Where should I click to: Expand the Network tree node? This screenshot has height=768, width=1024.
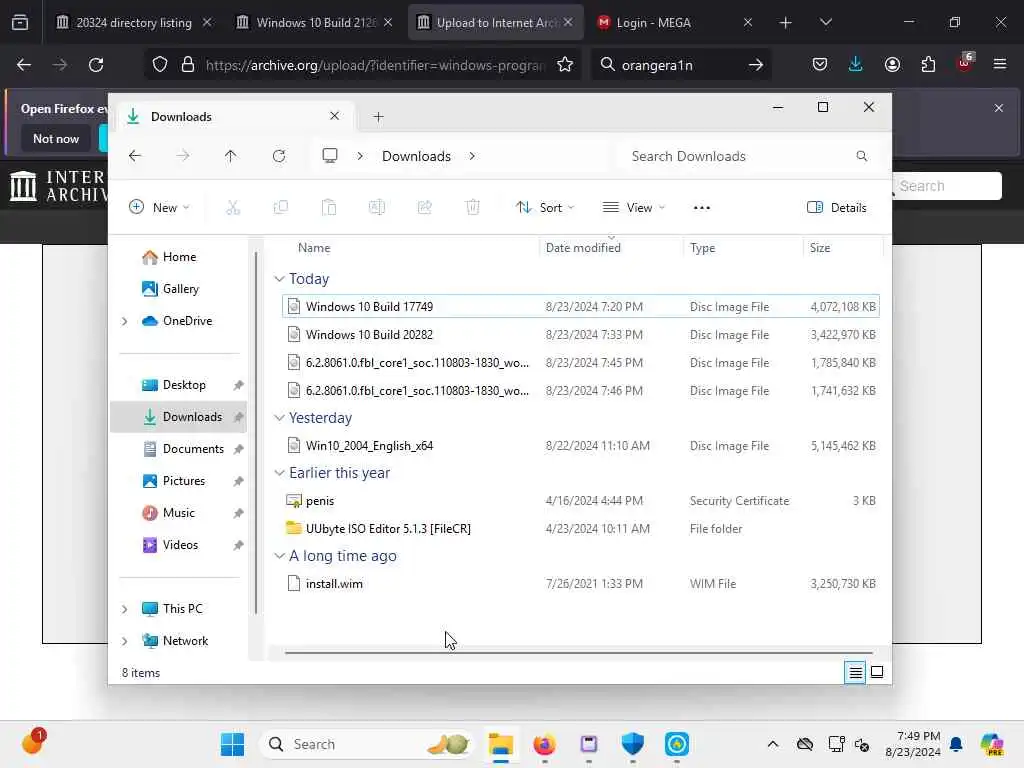(x=125, y=641)
